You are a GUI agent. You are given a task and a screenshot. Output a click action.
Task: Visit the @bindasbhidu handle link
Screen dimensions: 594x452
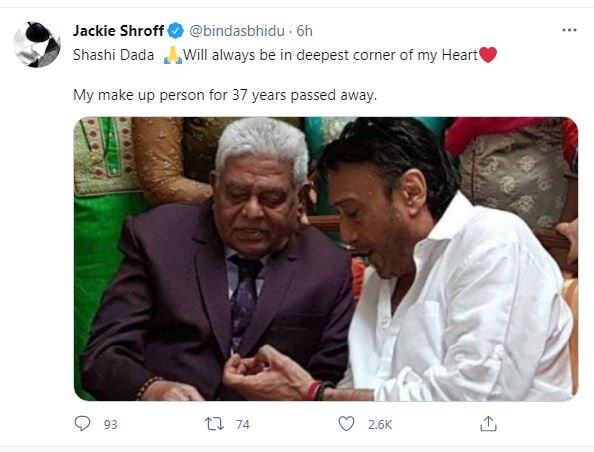click(236, 31)
